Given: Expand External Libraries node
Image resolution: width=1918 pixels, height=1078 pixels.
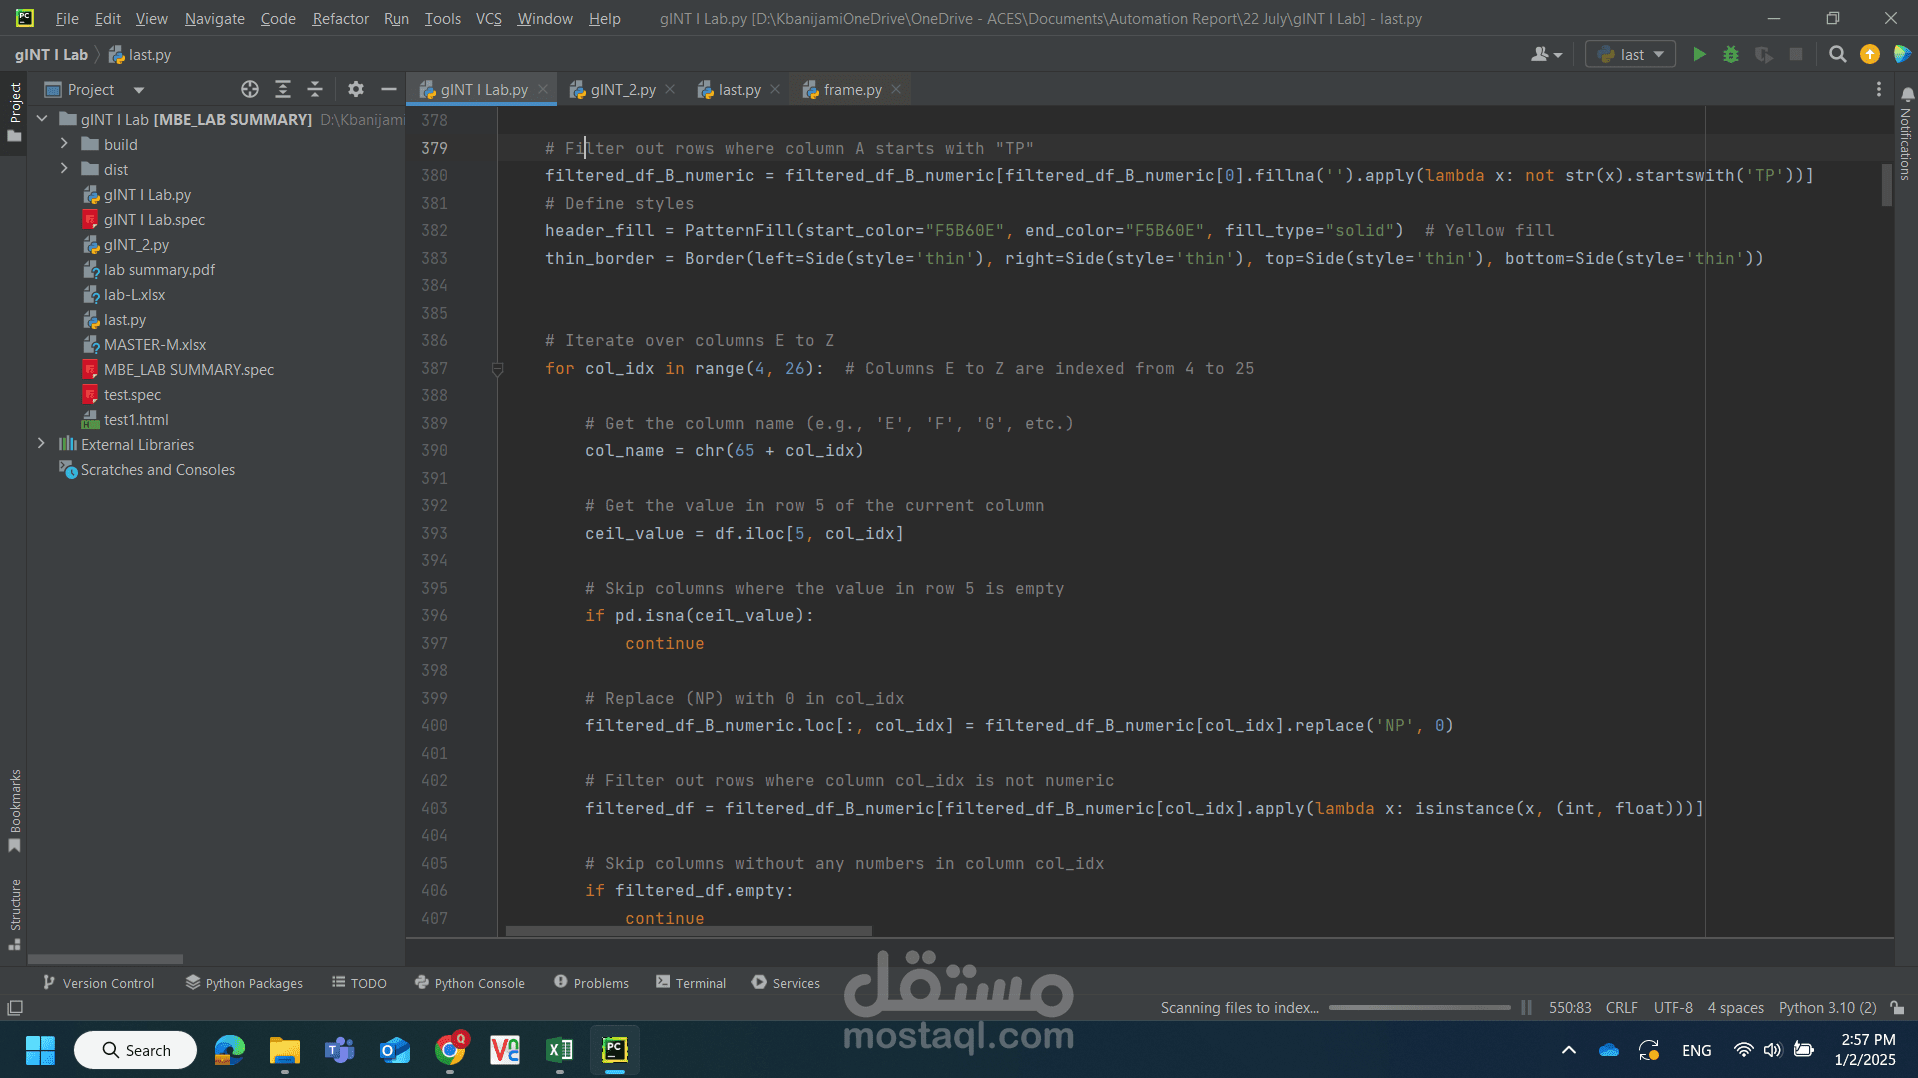Looking at the screenshot, I should [41, 444].
